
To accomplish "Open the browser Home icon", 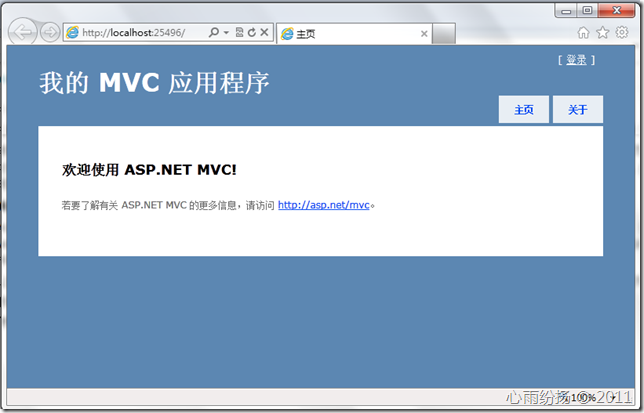I will pos(583,32).
